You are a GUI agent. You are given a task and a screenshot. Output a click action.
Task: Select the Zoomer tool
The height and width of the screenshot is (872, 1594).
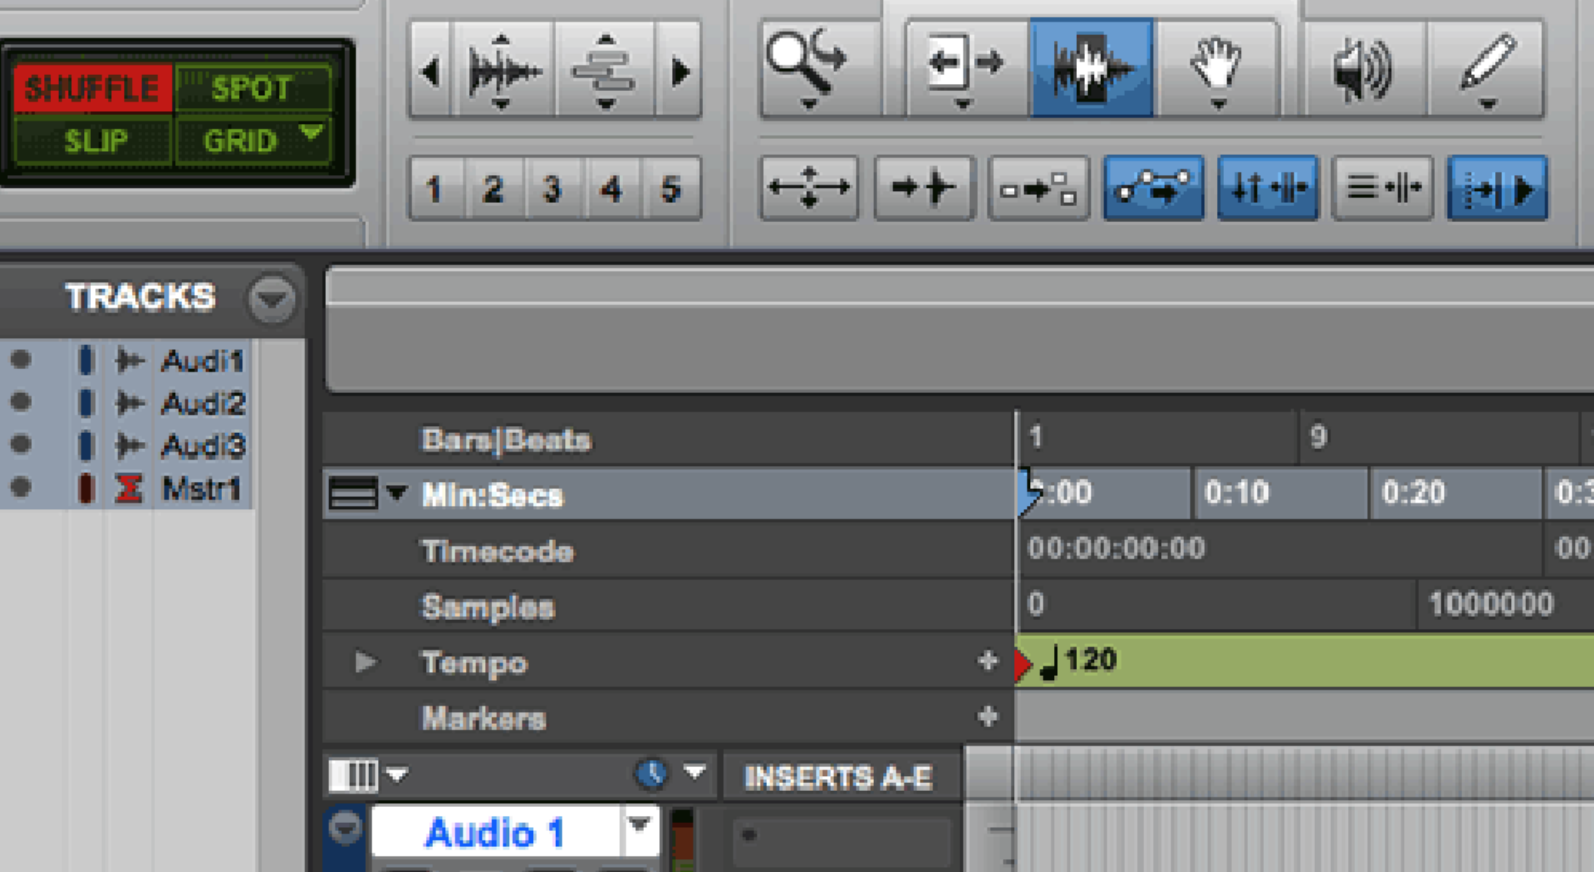[806, 68]
